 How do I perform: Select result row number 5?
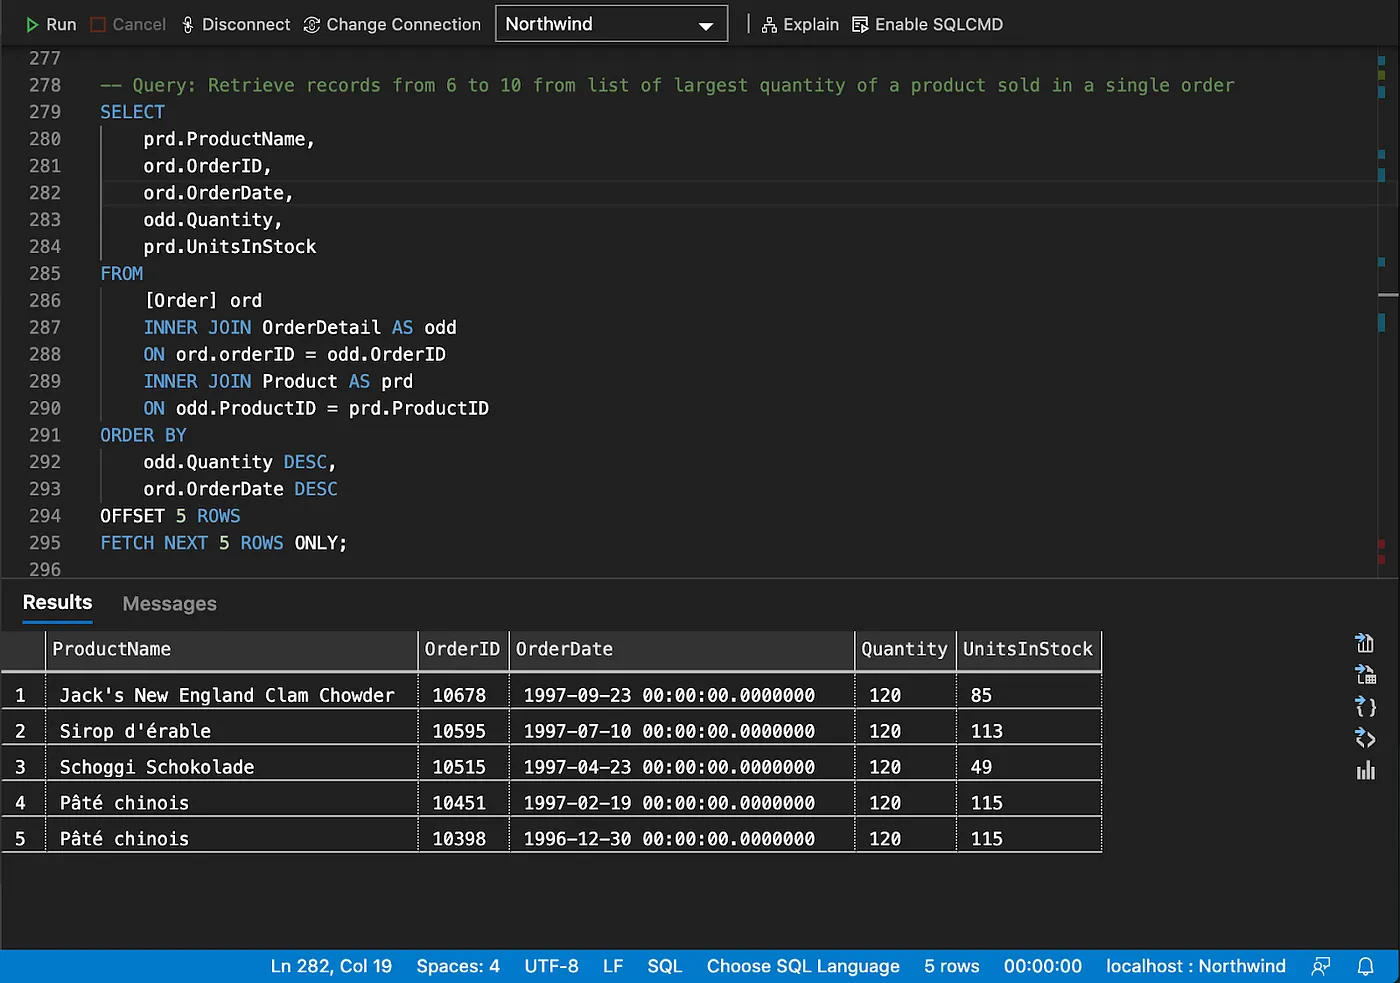(x=22, y=839)
